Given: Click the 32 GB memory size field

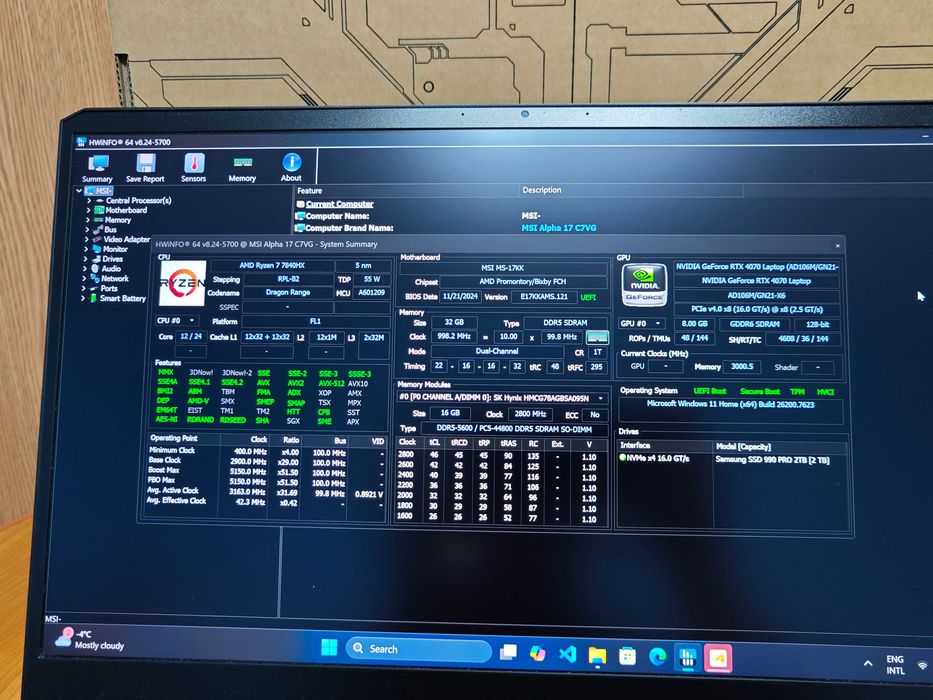Looking at the screenshot, I should coord(454,322).
